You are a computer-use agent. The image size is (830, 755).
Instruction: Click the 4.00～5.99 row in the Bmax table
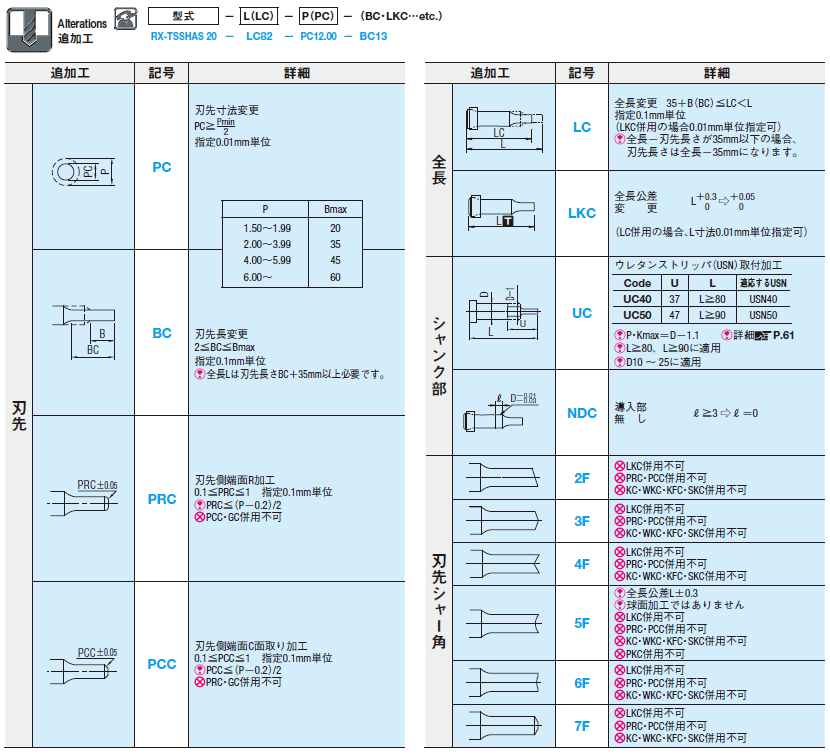[291, 260]
